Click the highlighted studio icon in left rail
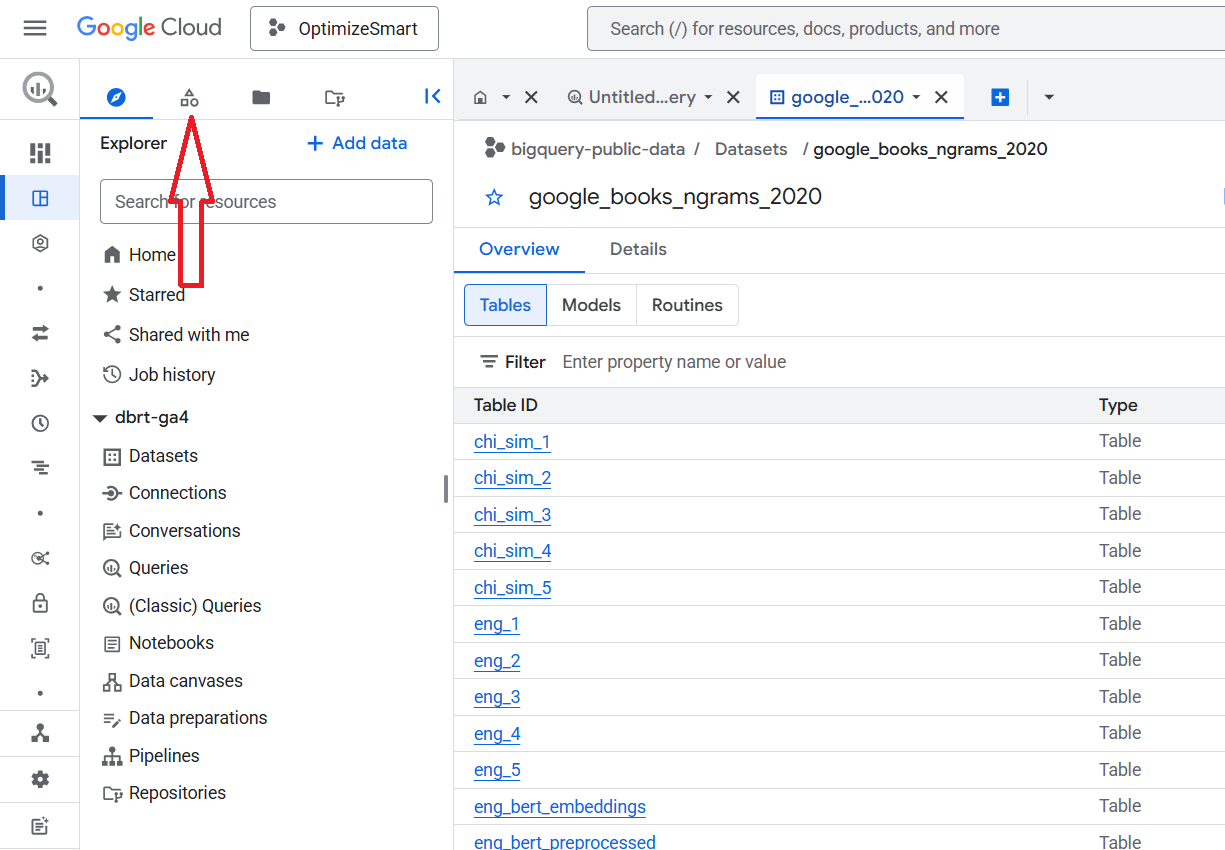 (x=40, y=198)
